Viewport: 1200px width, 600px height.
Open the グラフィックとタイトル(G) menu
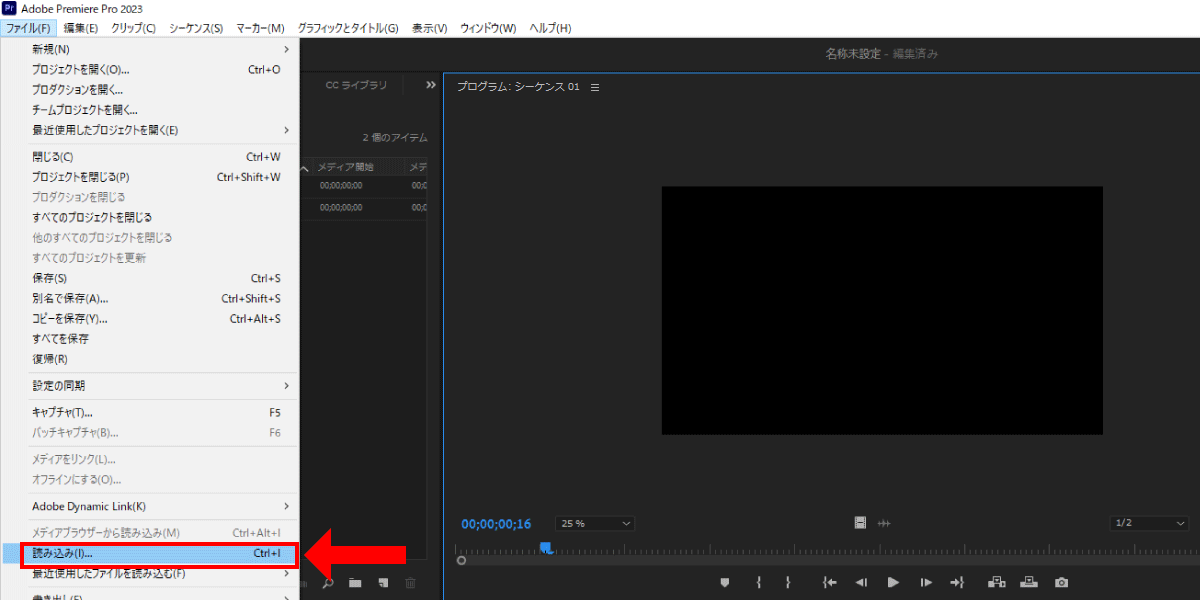(x=347, y=28)
